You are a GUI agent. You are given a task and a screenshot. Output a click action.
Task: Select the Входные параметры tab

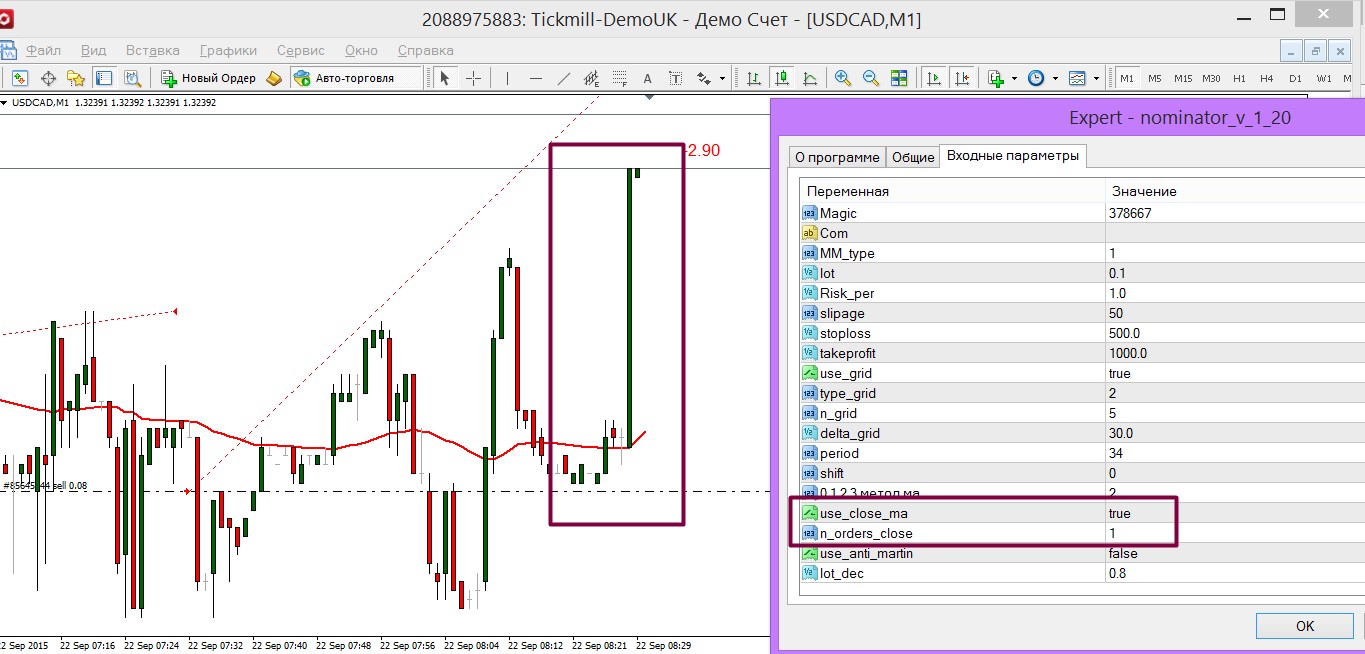tap(1013, 156)
